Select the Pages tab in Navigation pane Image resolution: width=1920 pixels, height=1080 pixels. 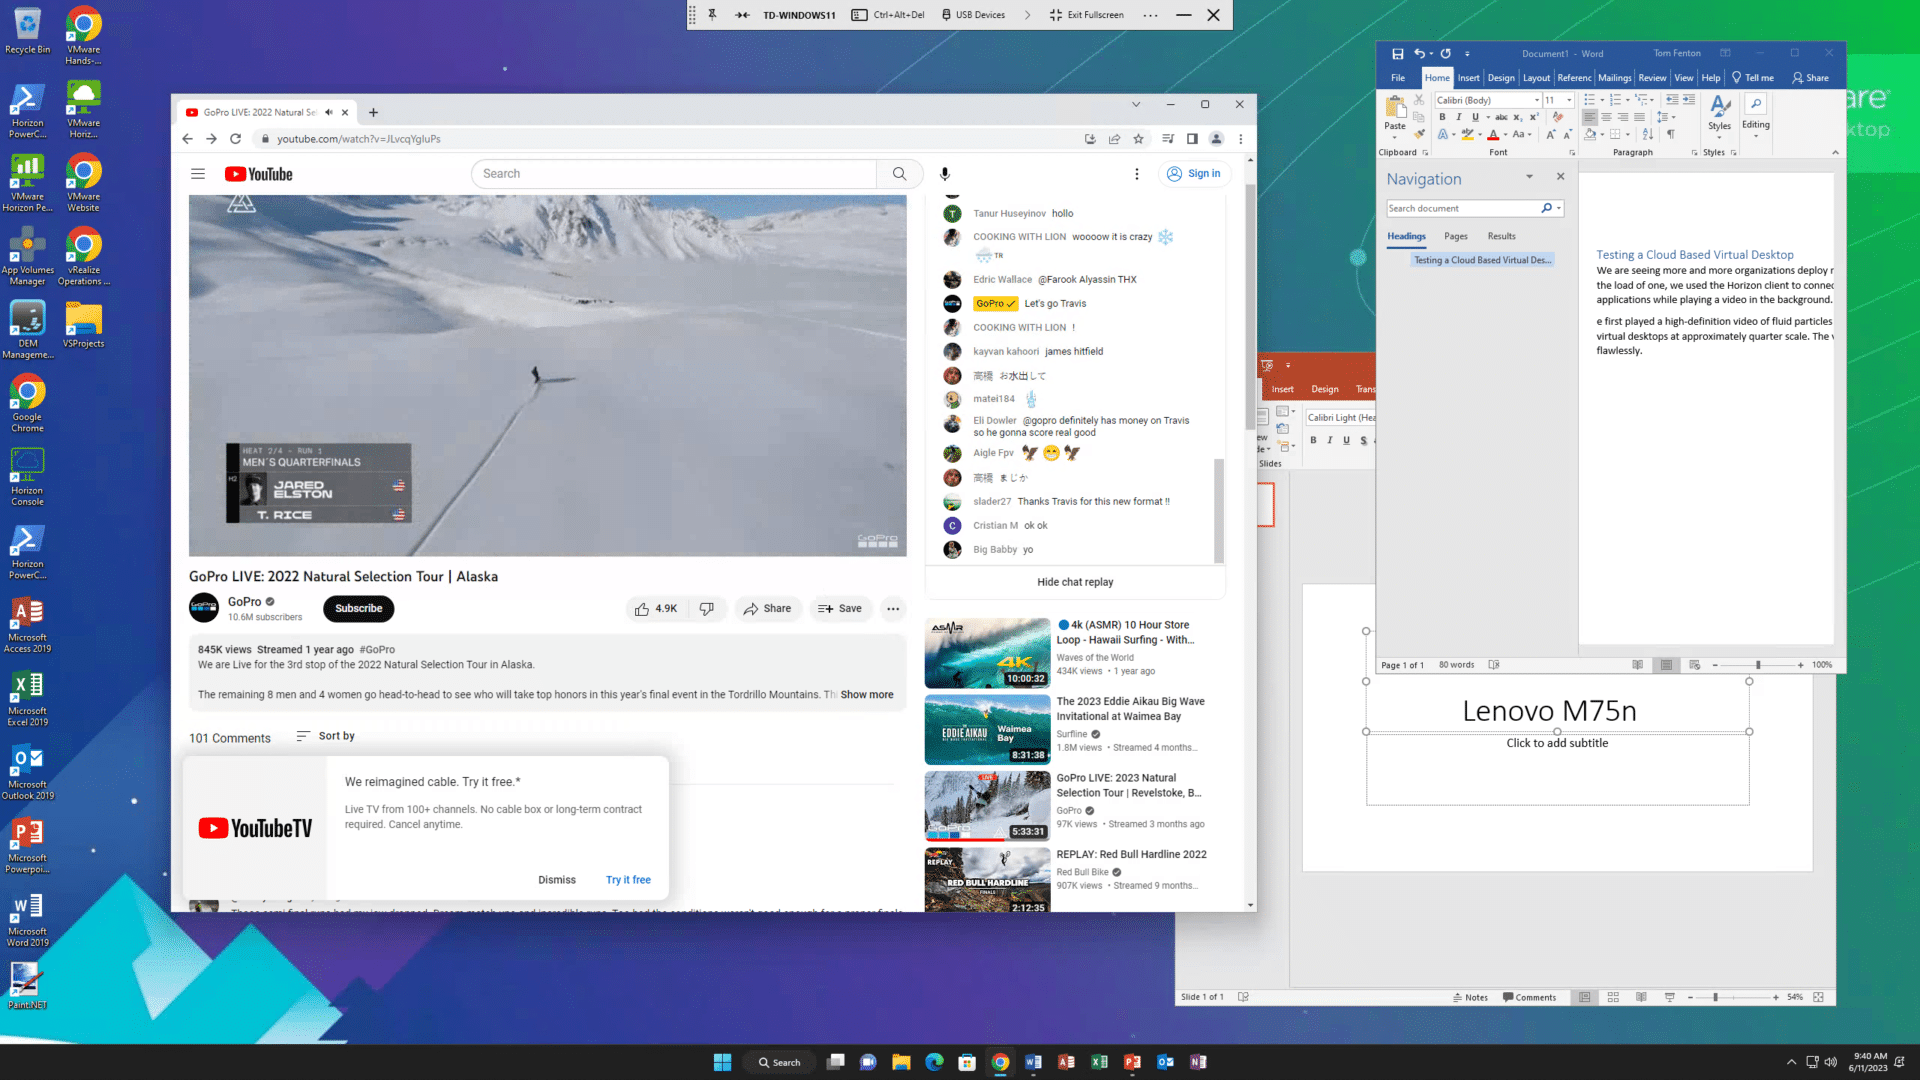click(1456, 236)
